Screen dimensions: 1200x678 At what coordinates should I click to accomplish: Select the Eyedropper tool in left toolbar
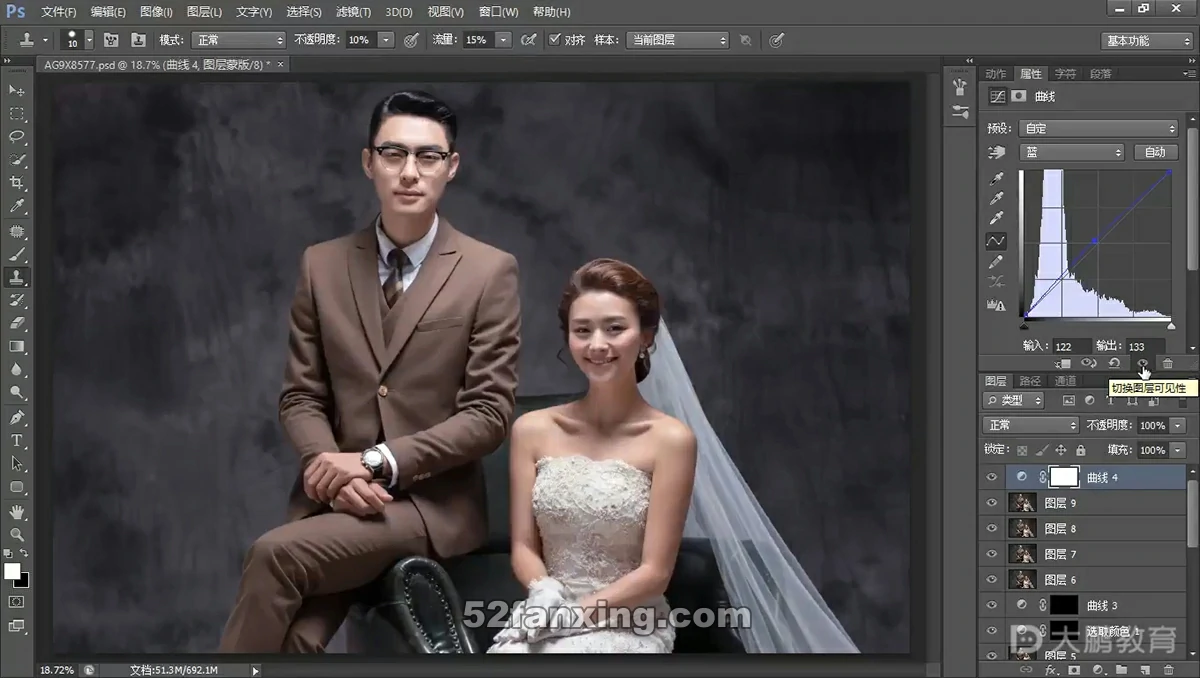(x=17, y=207)
